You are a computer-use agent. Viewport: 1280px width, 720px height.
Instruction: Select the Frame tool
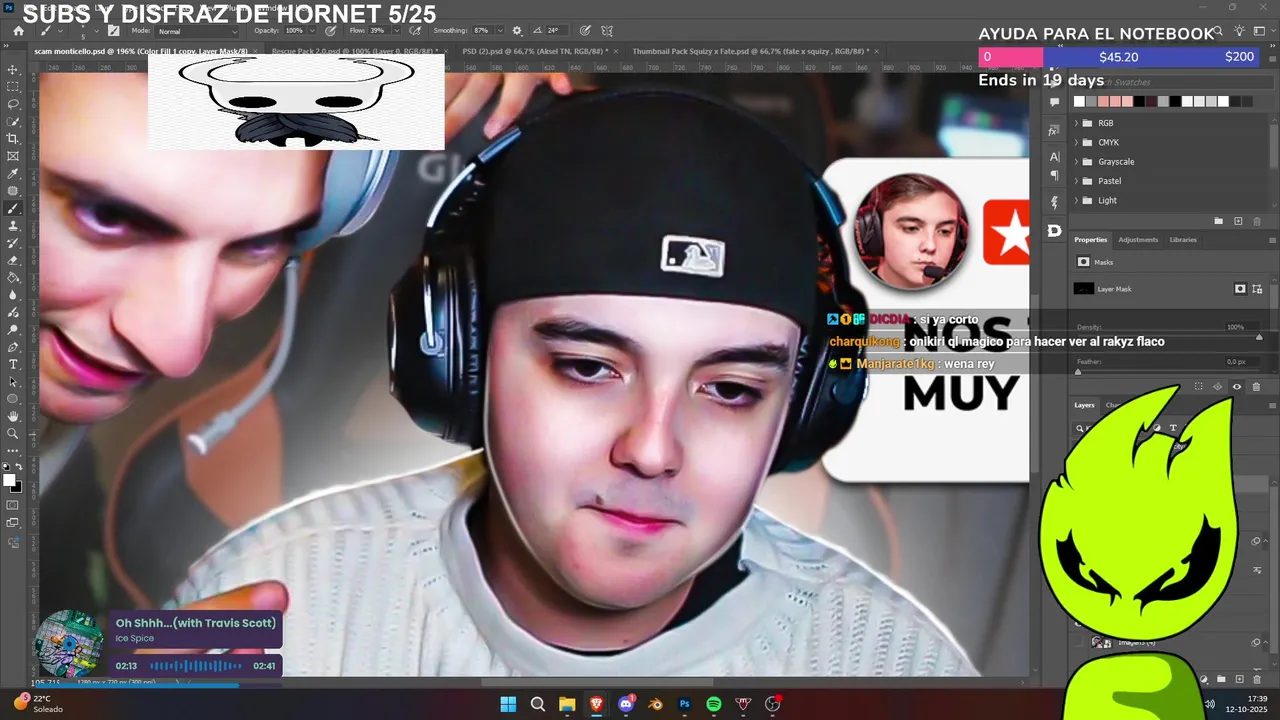tap(13, 156)
